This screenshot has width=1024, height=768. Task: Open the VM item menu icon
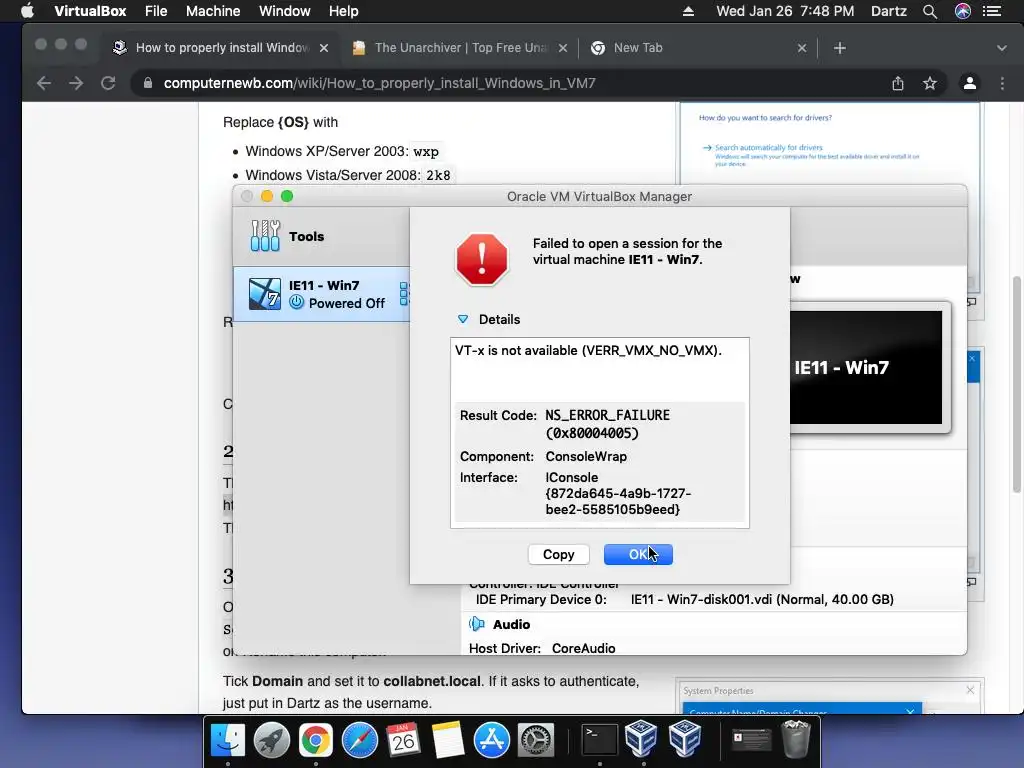point(404,294)
